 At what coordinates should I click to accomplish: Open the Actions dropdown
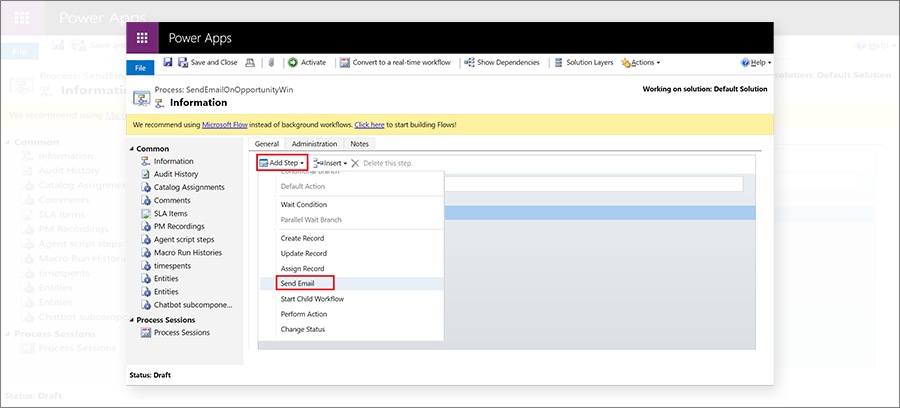[x=641, y=63]
